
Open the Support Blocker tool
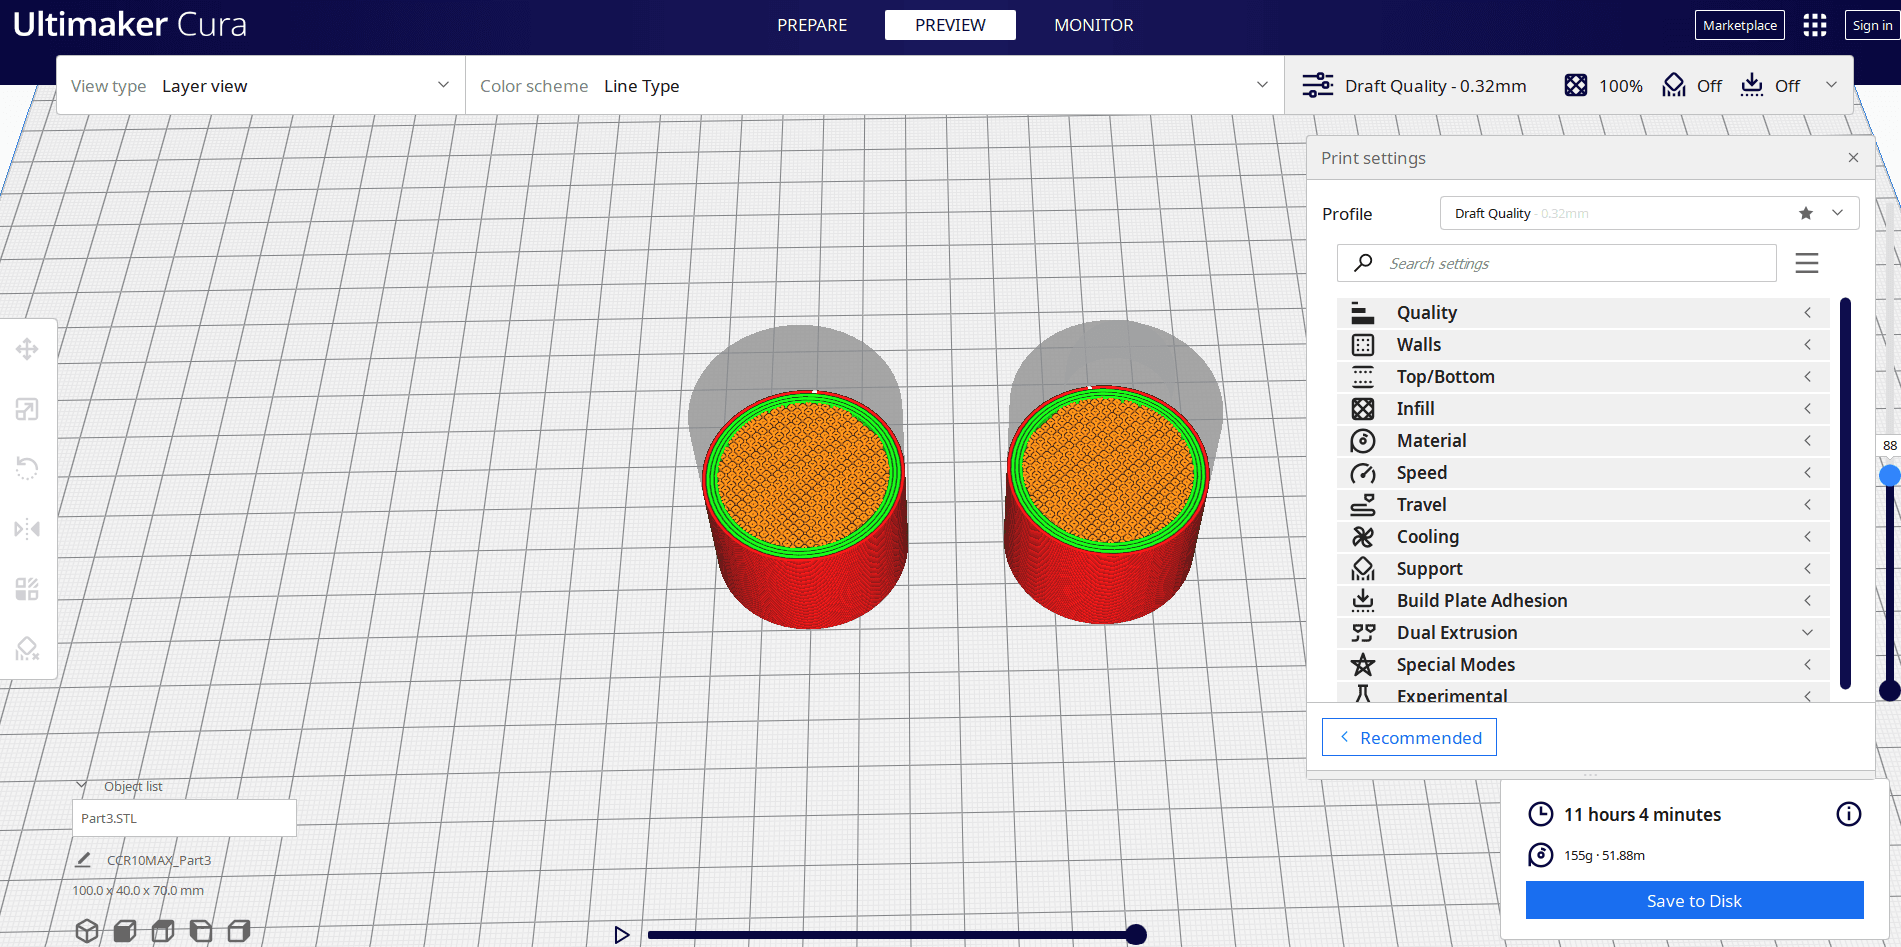pyautogui.click(x=27, y=649)
